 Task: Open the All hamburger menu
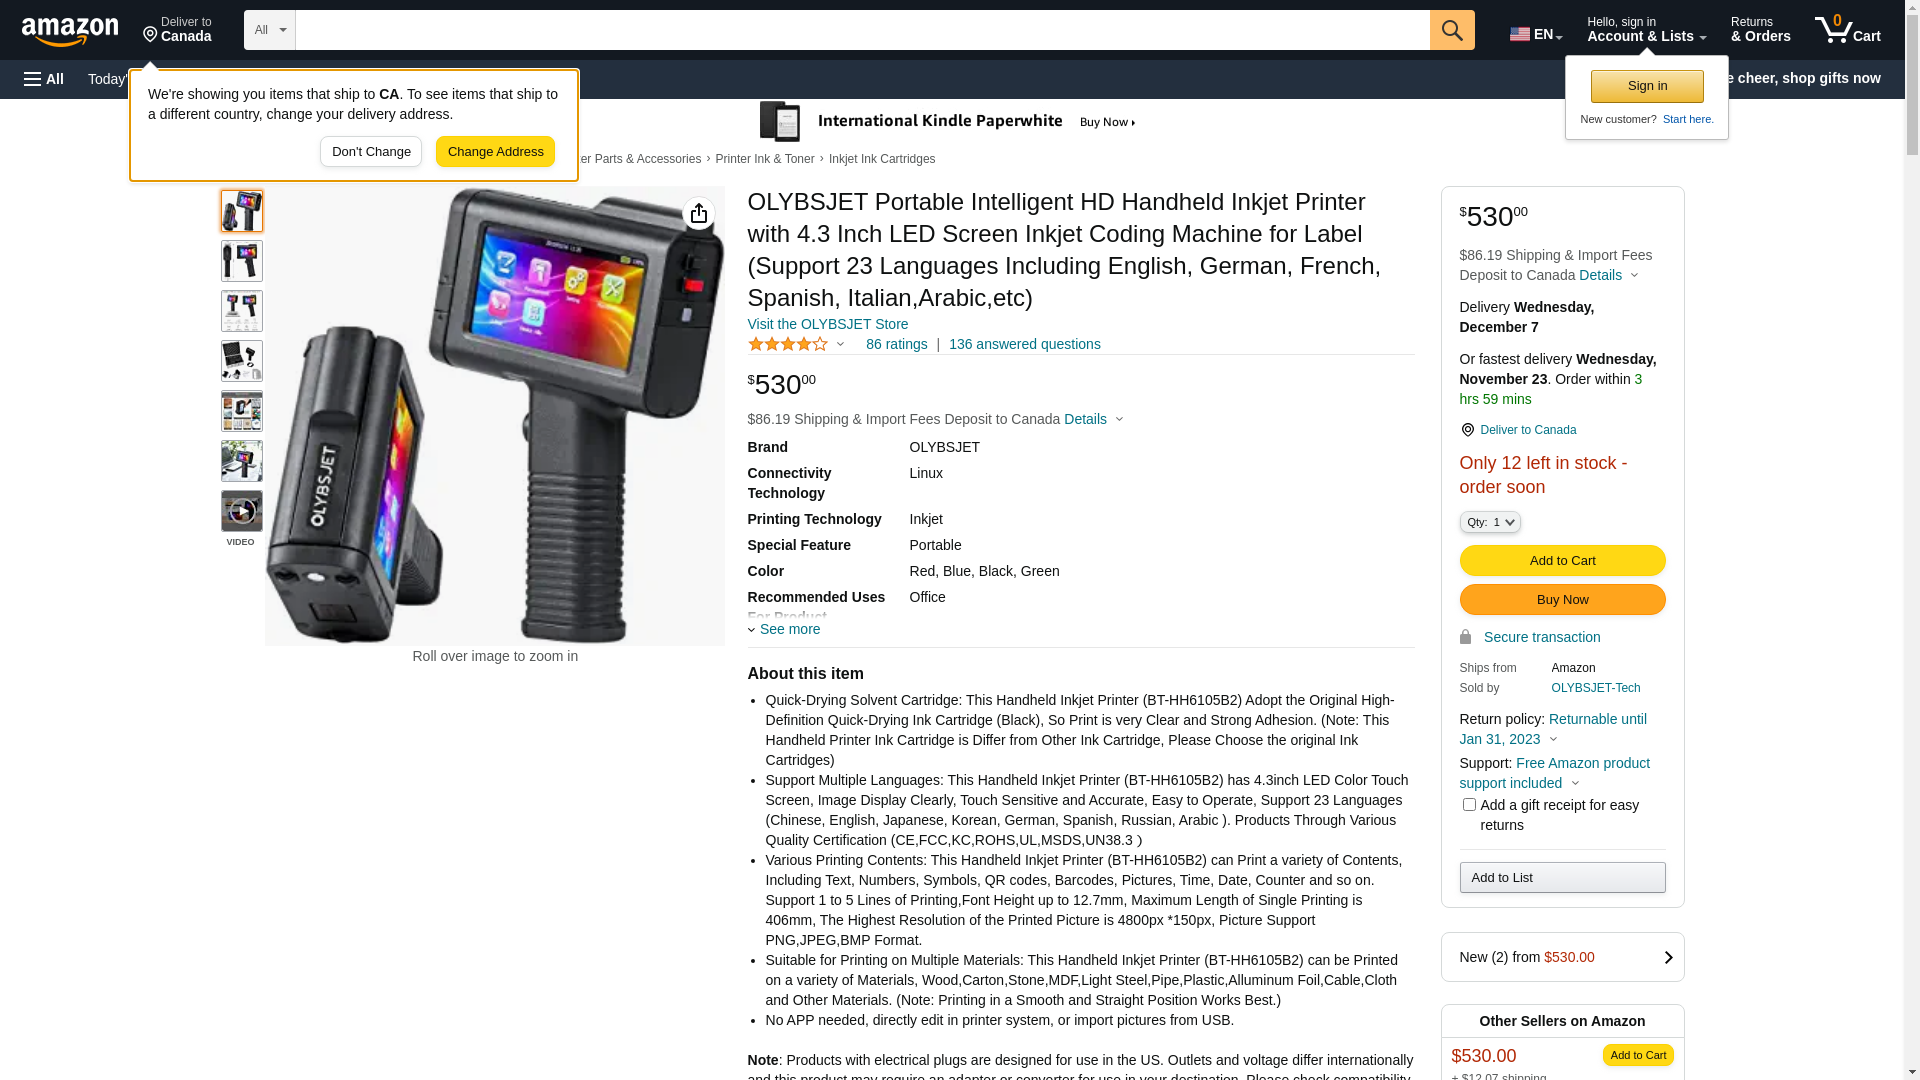(44, 79)
